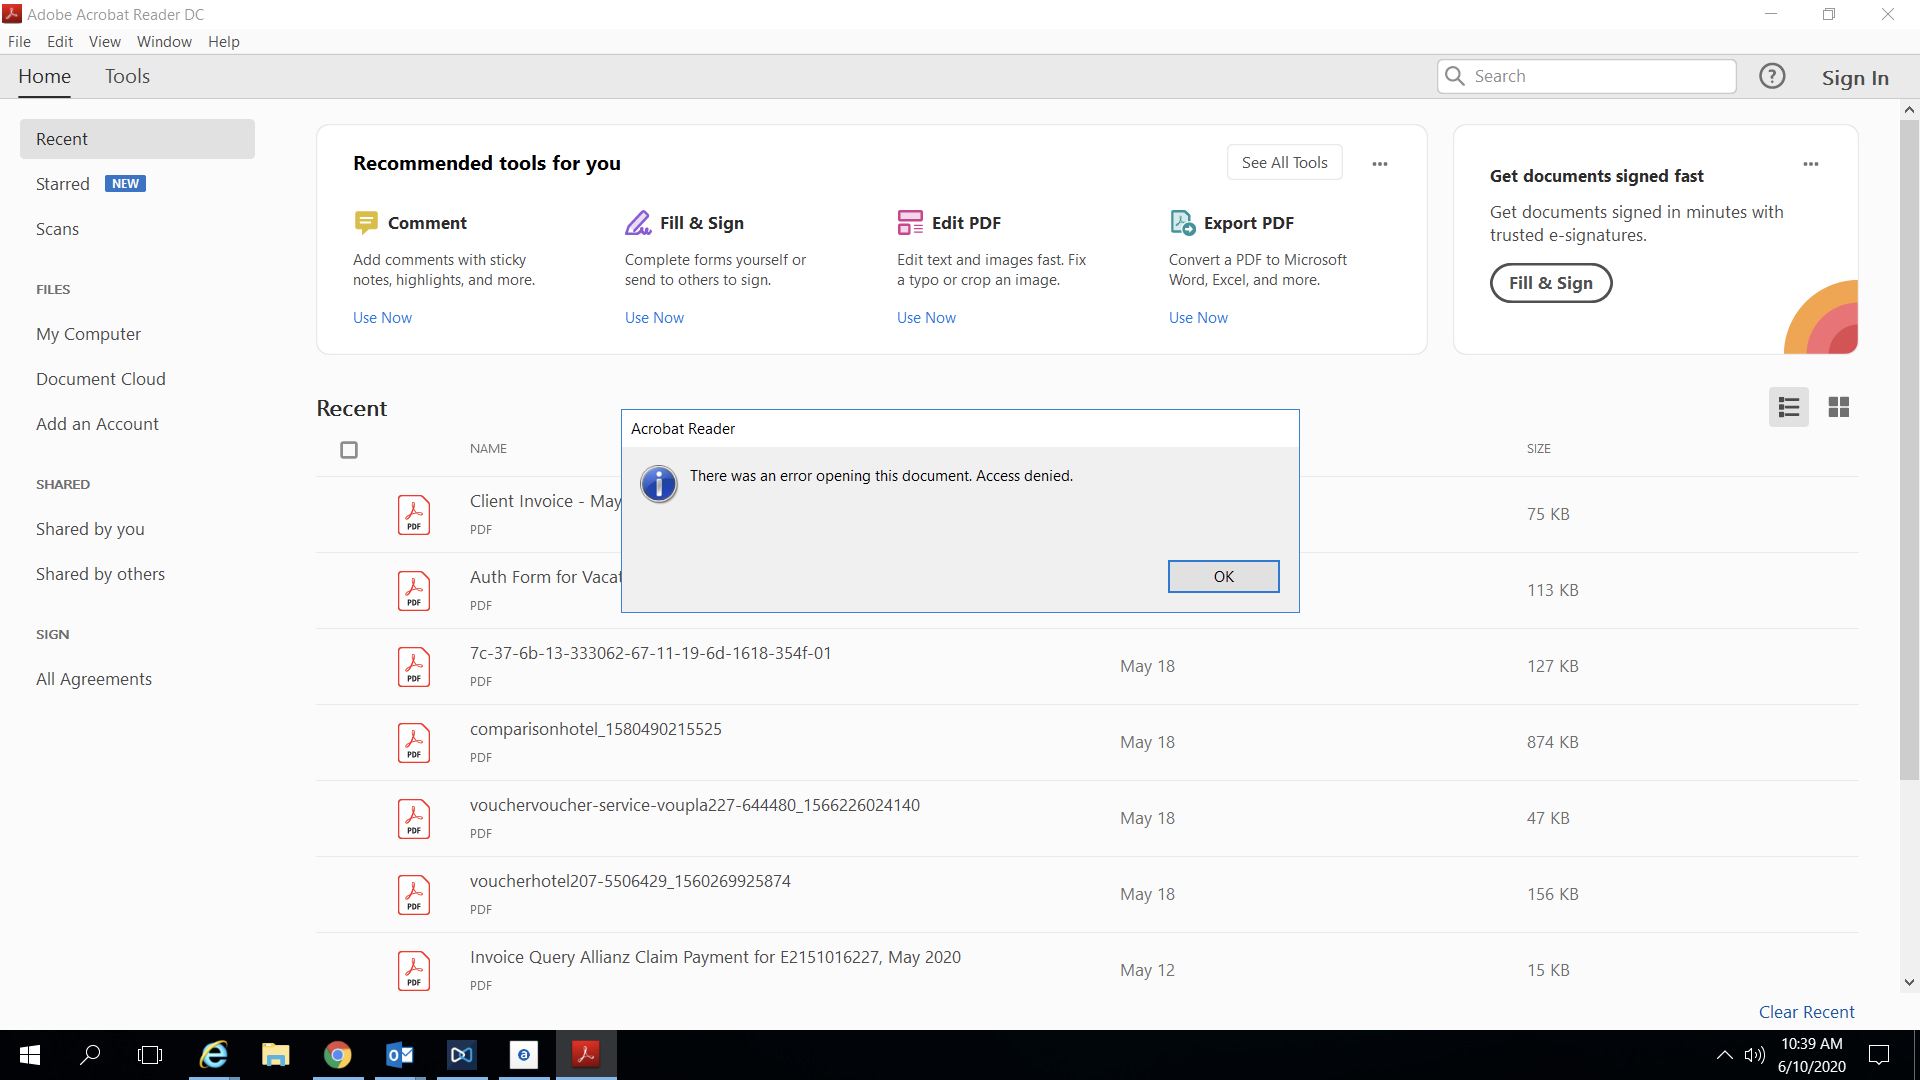Viewport: 1920px width, 1080px height.
Task: Click Add an Account
Action: [x=97, y=424]
